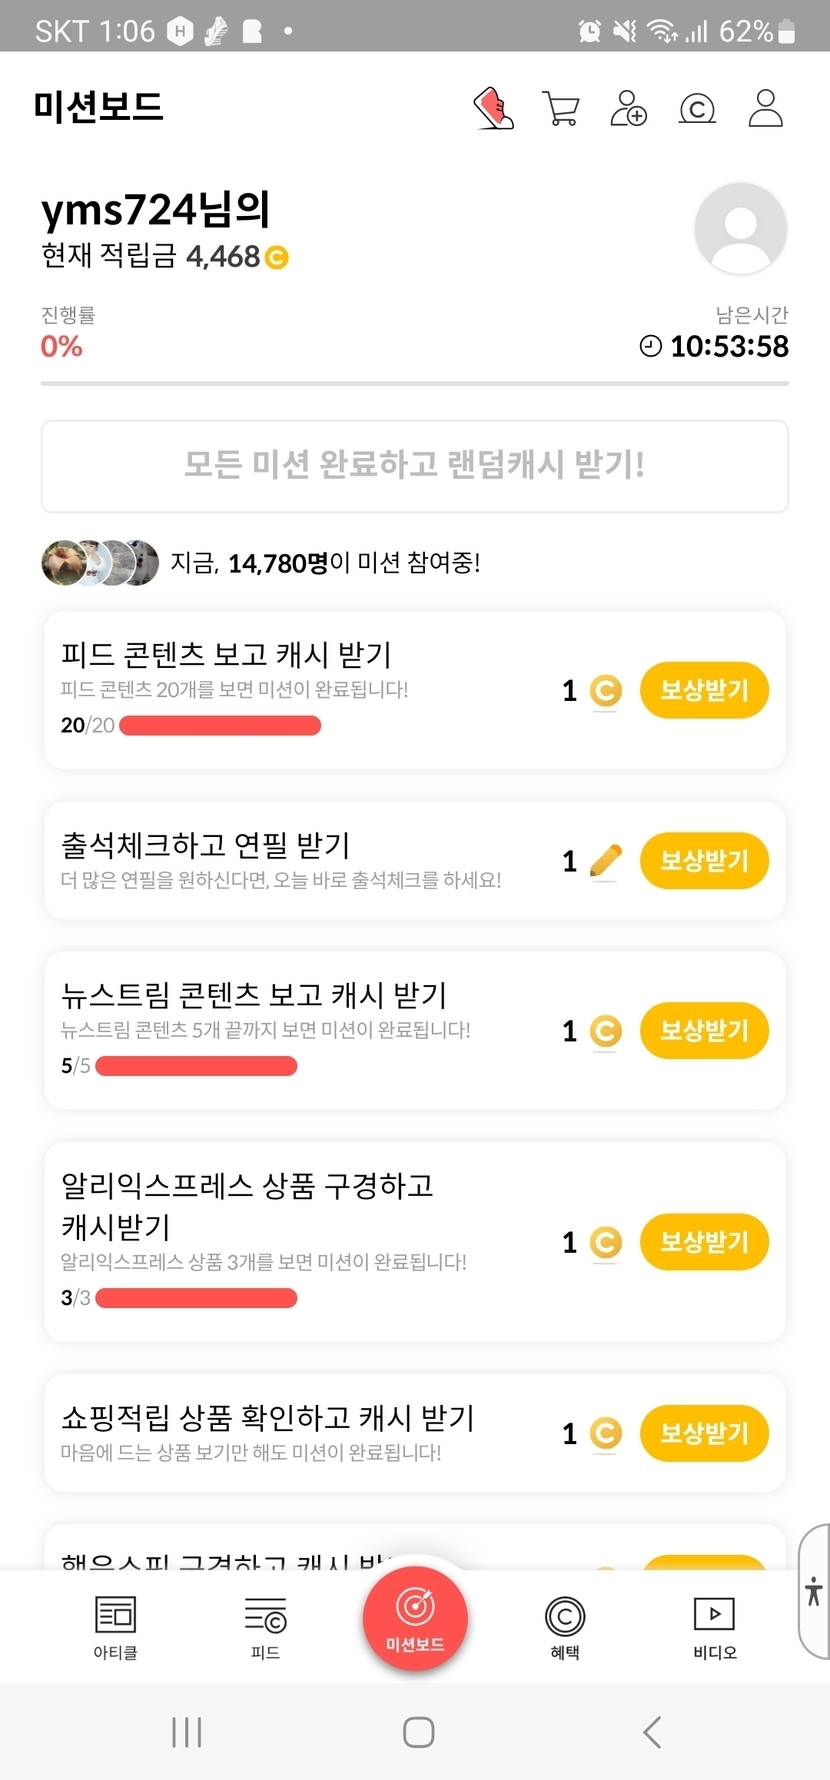Open the 비디오 tab
The width and height of the screenshot is (830, 1780).
[x=714, y=1627]
